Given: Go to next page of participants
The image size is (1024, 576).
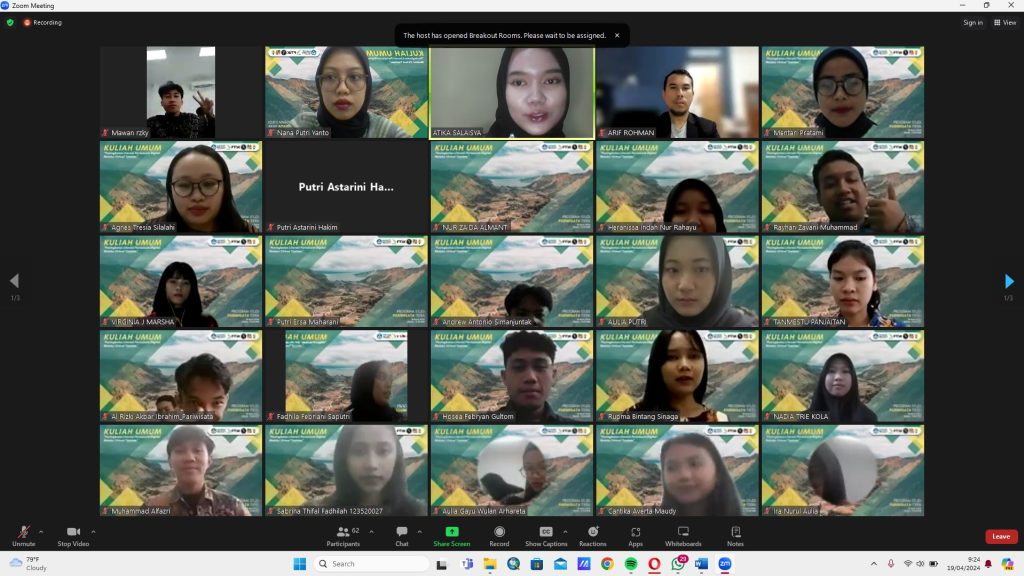Looking at the screenshot, I should [x=1009, y=282].
